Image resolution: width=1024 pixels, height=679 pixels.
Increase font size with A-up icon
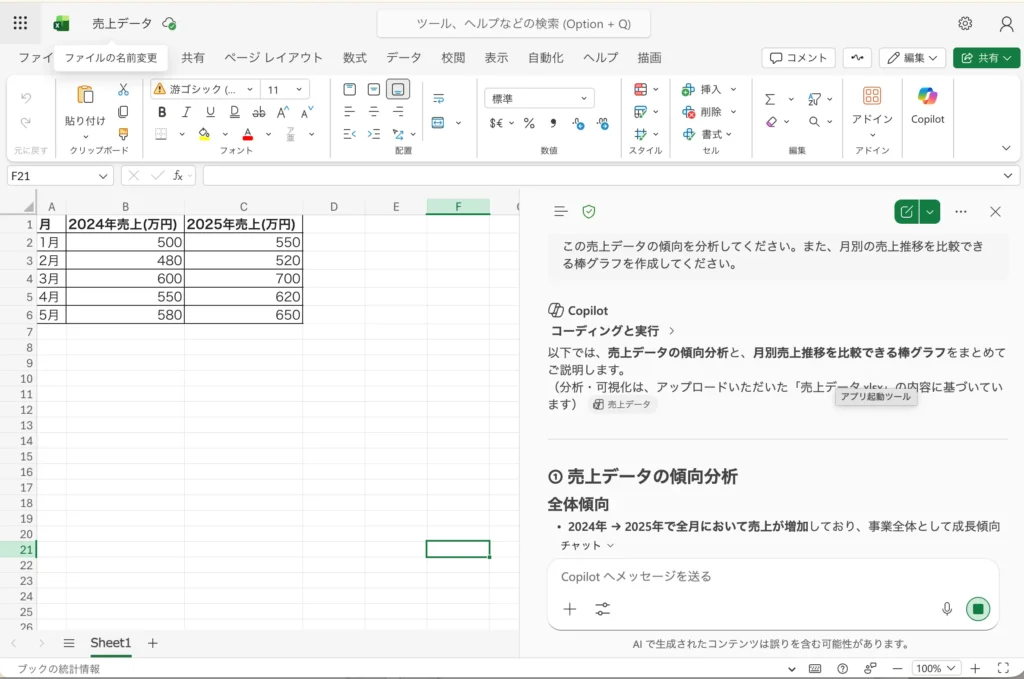(283, 112)
